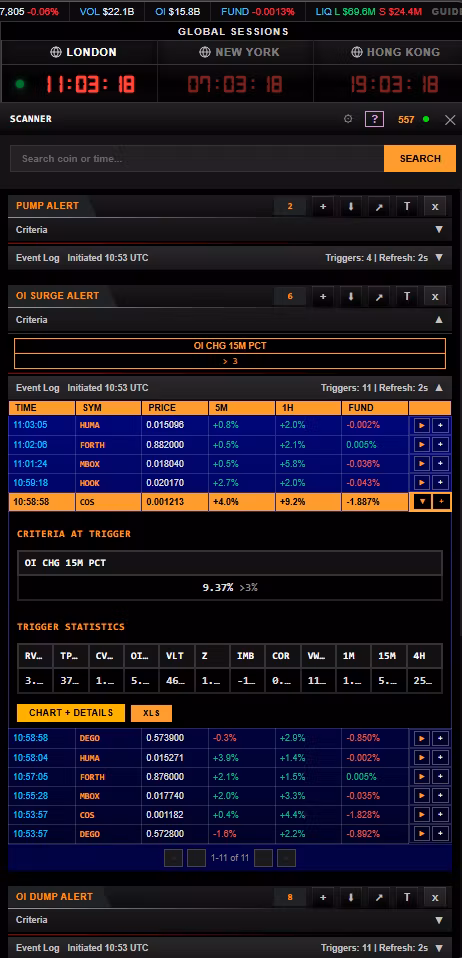
Task: Pop out the OI Surge Alert panel
Action: (379, 296)
